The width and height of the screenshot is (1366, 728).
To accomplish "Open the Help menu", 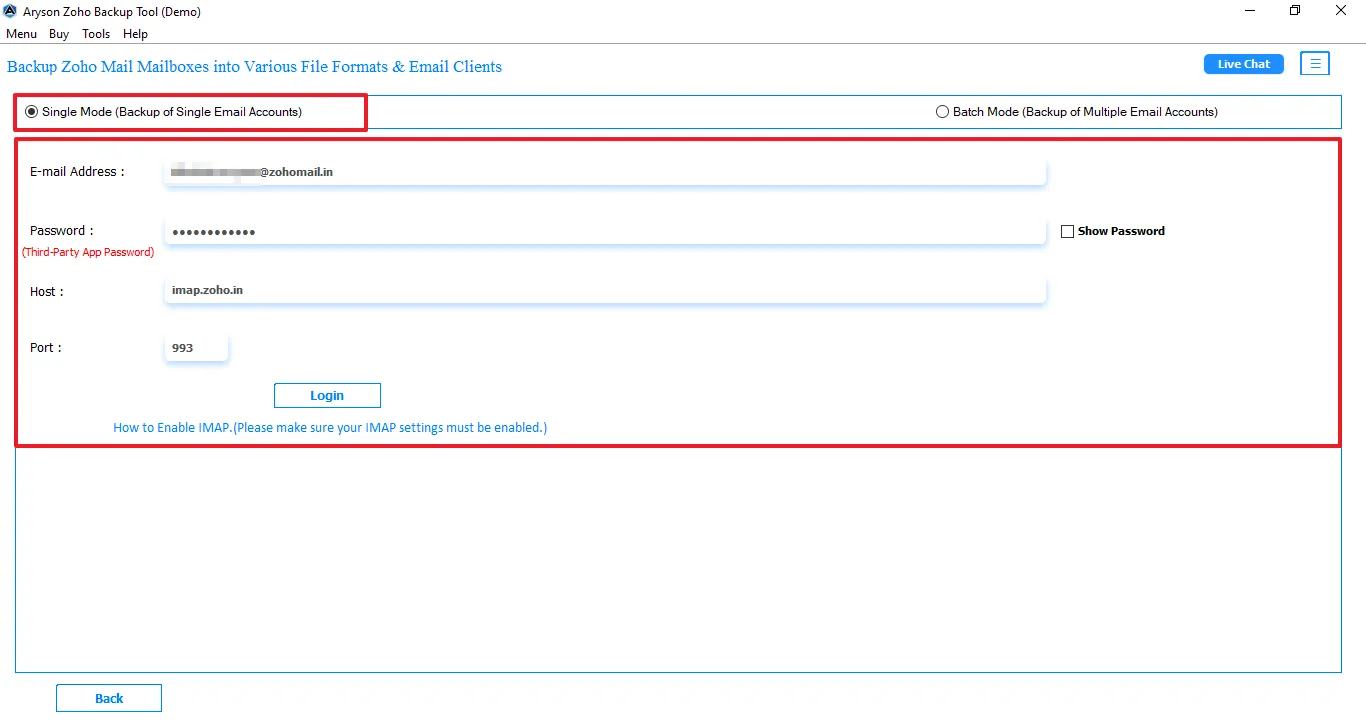I will pos(135,34).
